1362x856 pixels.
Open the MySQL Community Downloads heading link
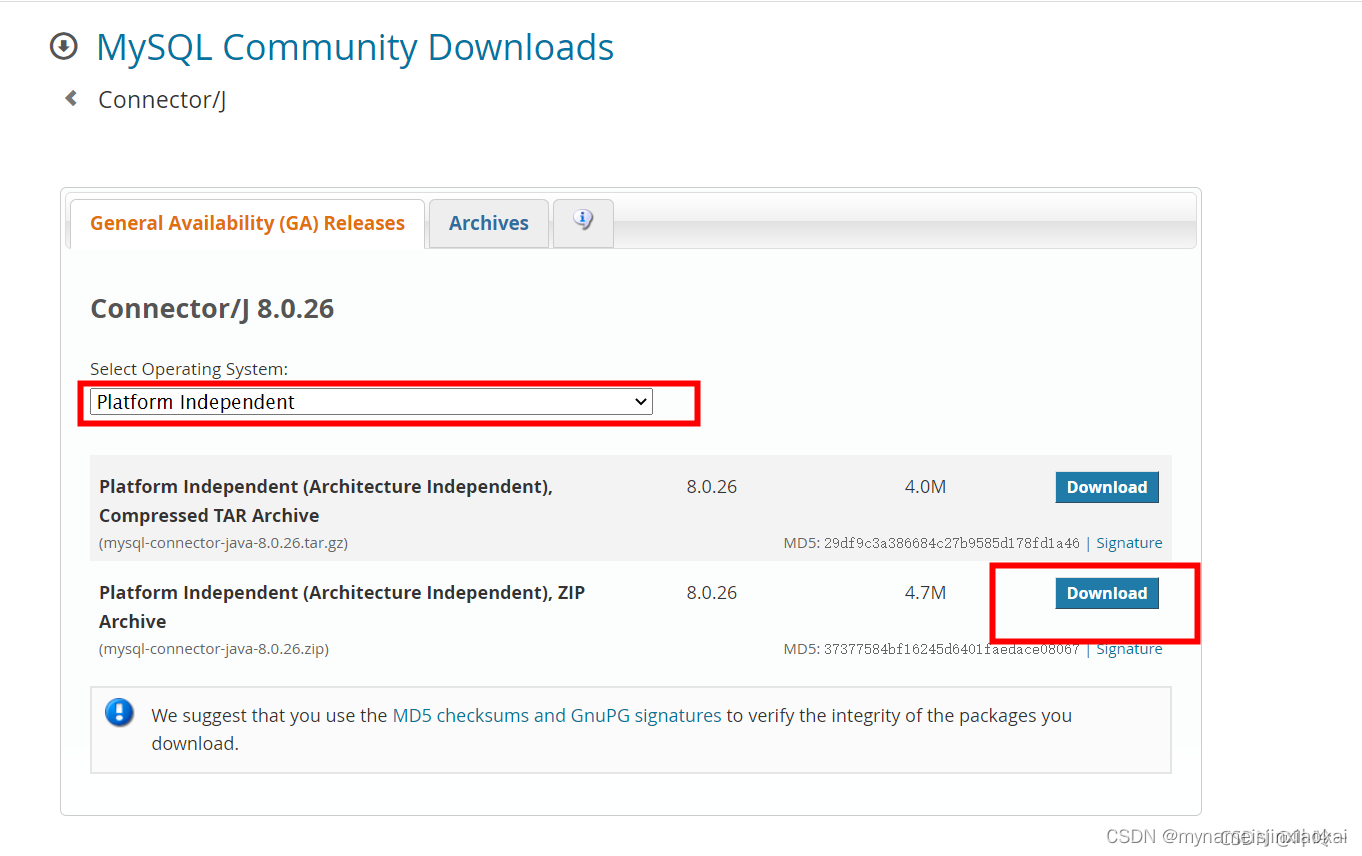pos(355,47)
